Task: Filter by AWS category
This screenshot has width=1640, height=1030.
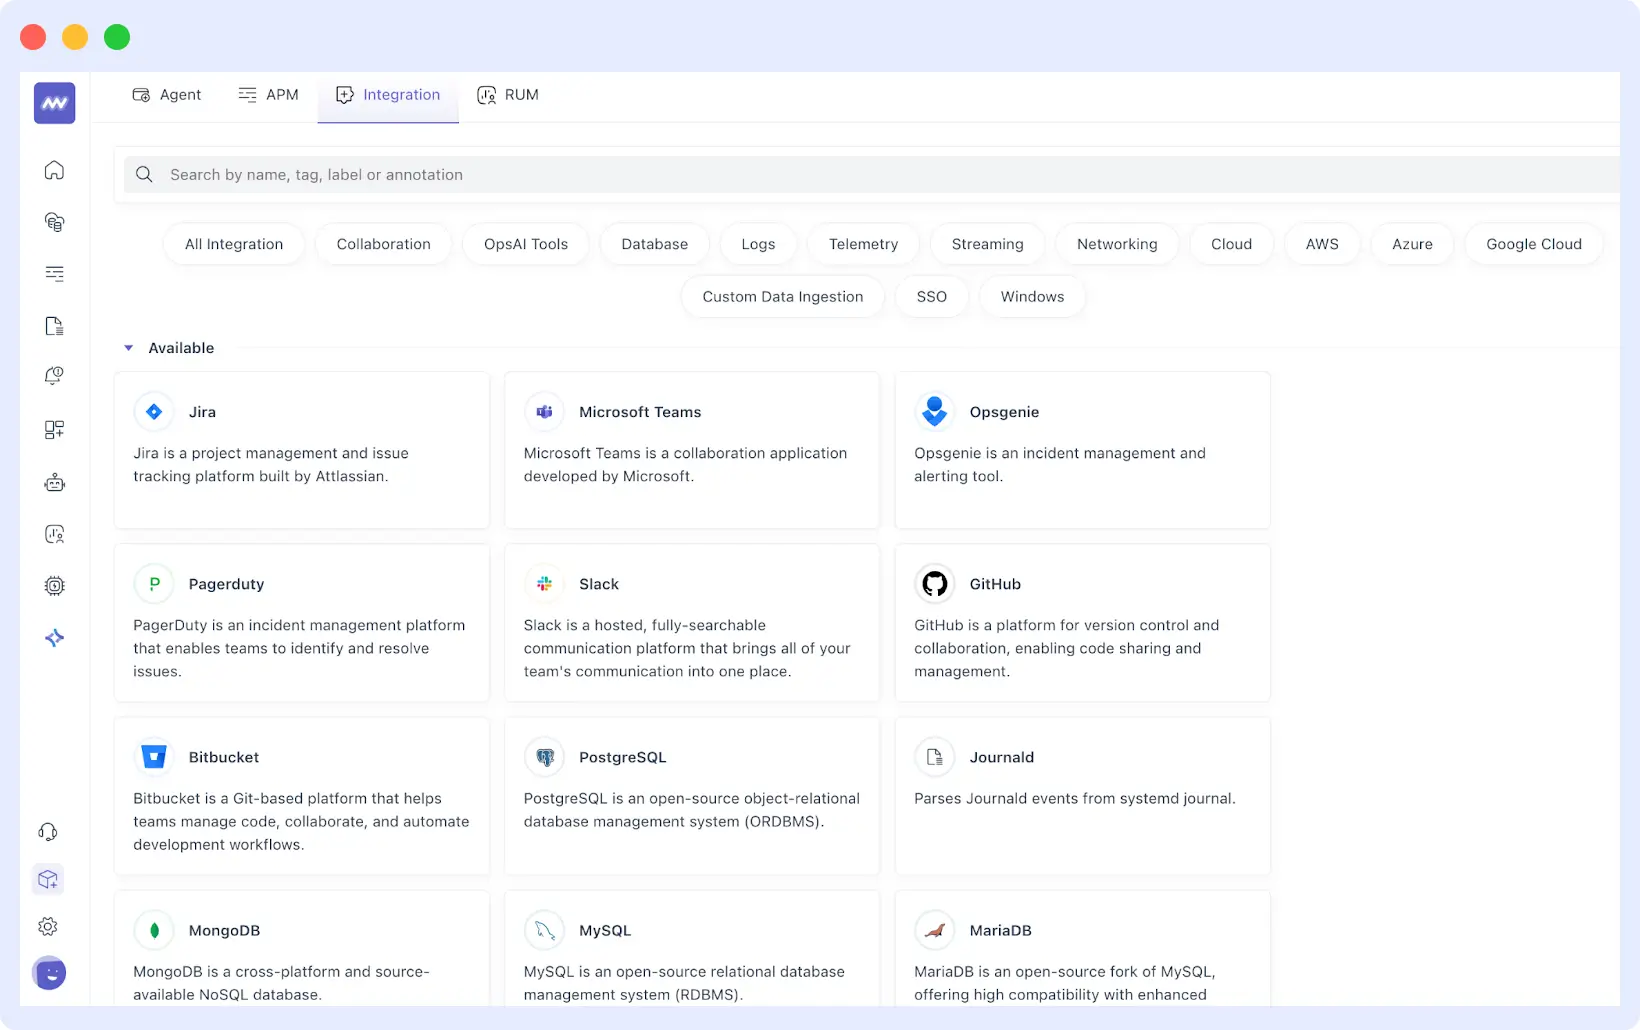Action: click(x=1322, y=244)
